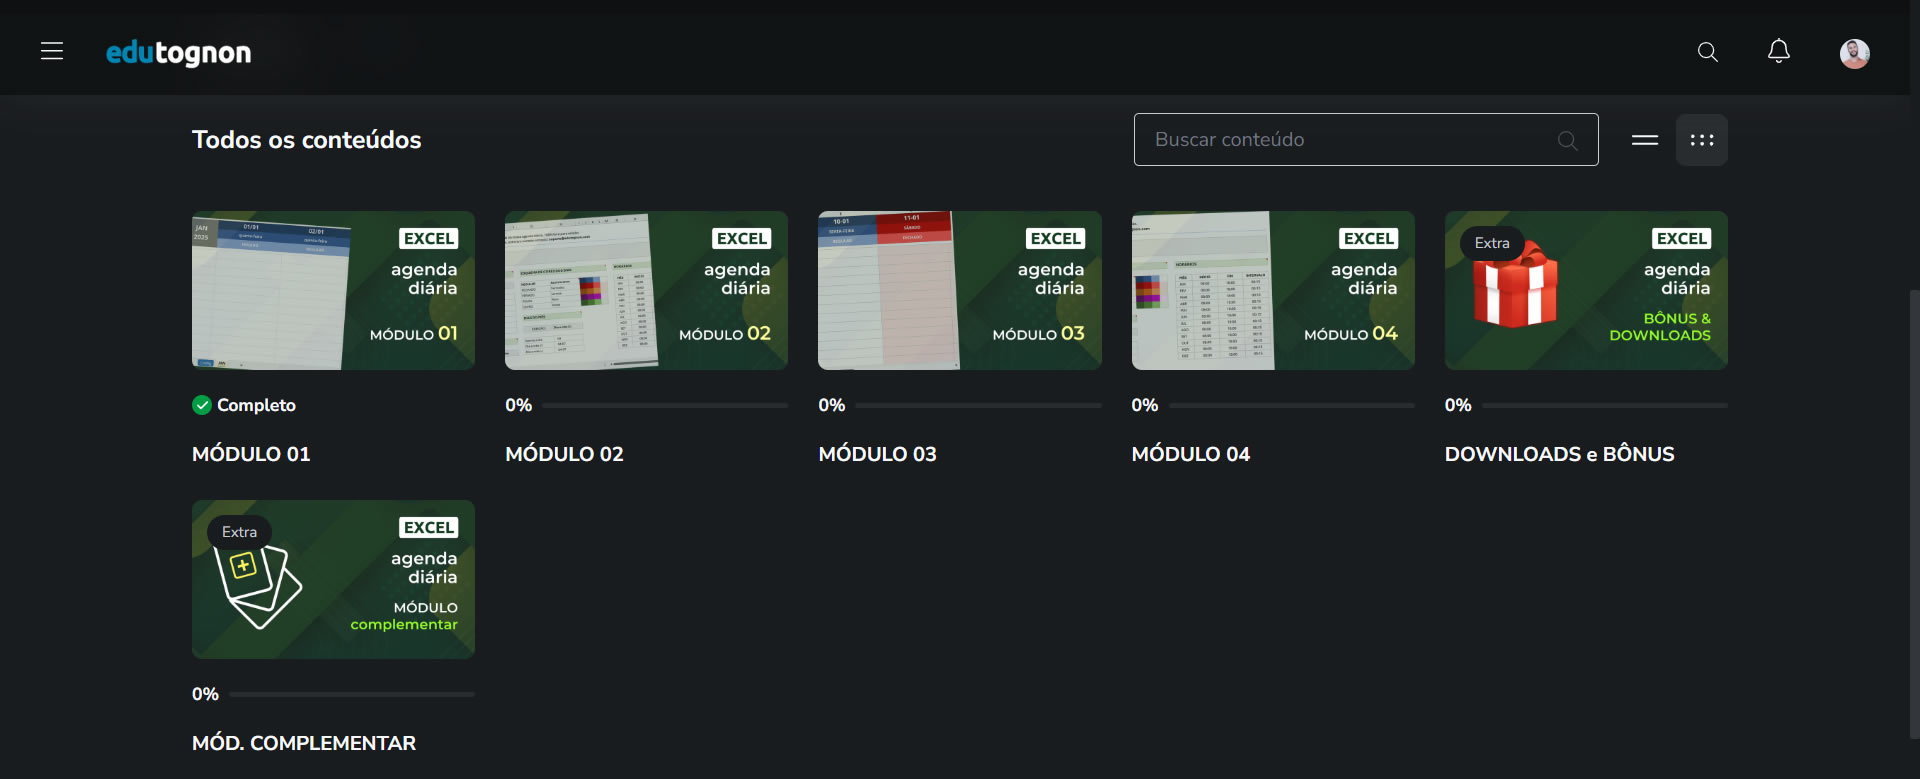
Task: Click the MÓDULO 04 title
Action: (x=1191, y=454)
